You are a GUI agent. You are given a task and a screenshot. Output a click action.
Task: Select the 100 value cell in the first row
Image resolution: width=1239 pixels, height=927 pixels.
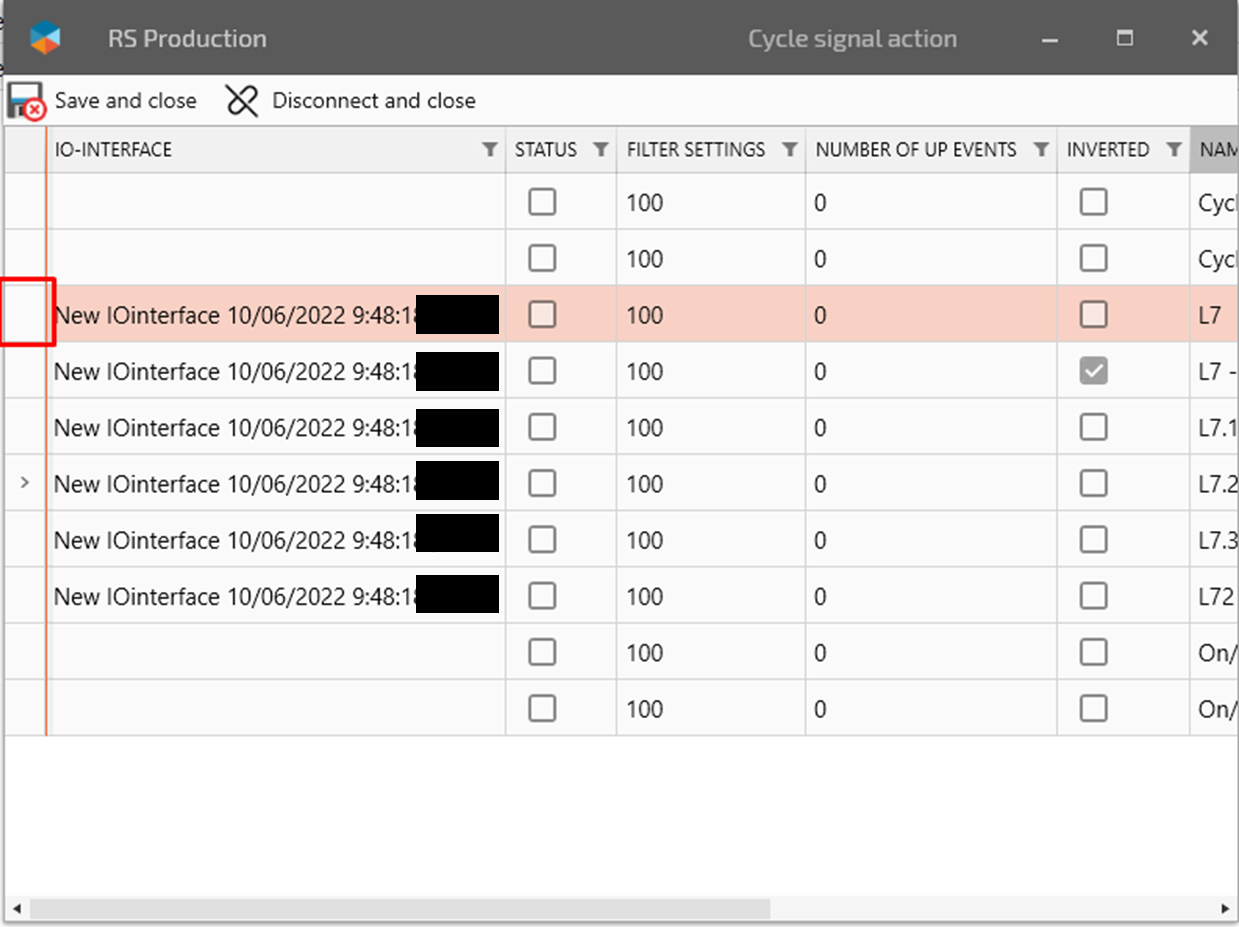[645, 202]
